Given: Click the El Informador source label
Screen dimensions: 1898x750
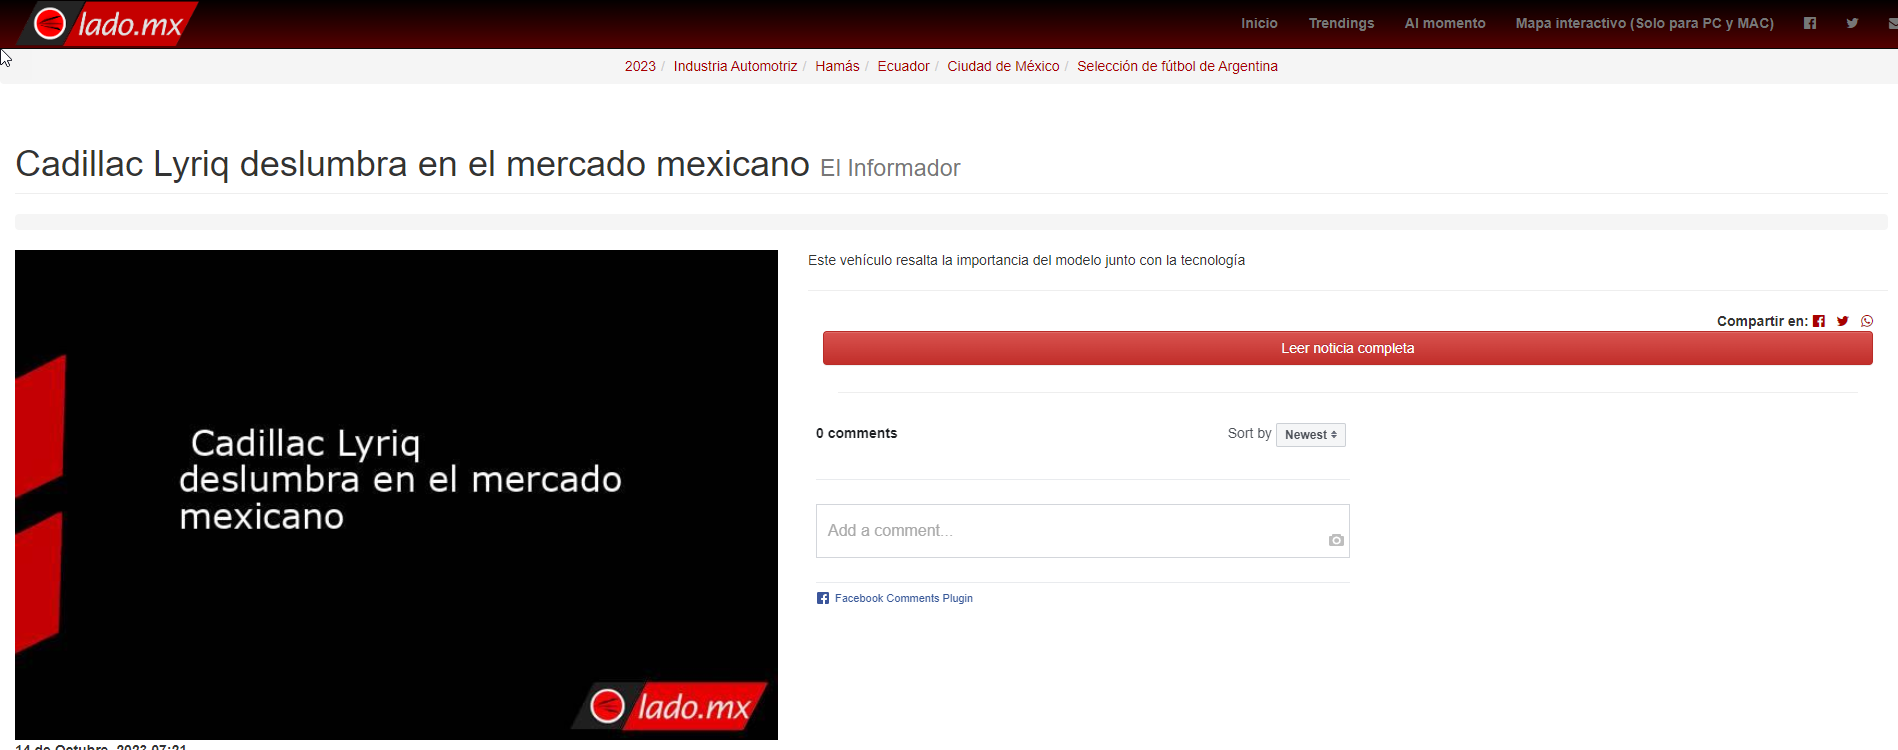Looking at the screenshot, I should 890,168.
